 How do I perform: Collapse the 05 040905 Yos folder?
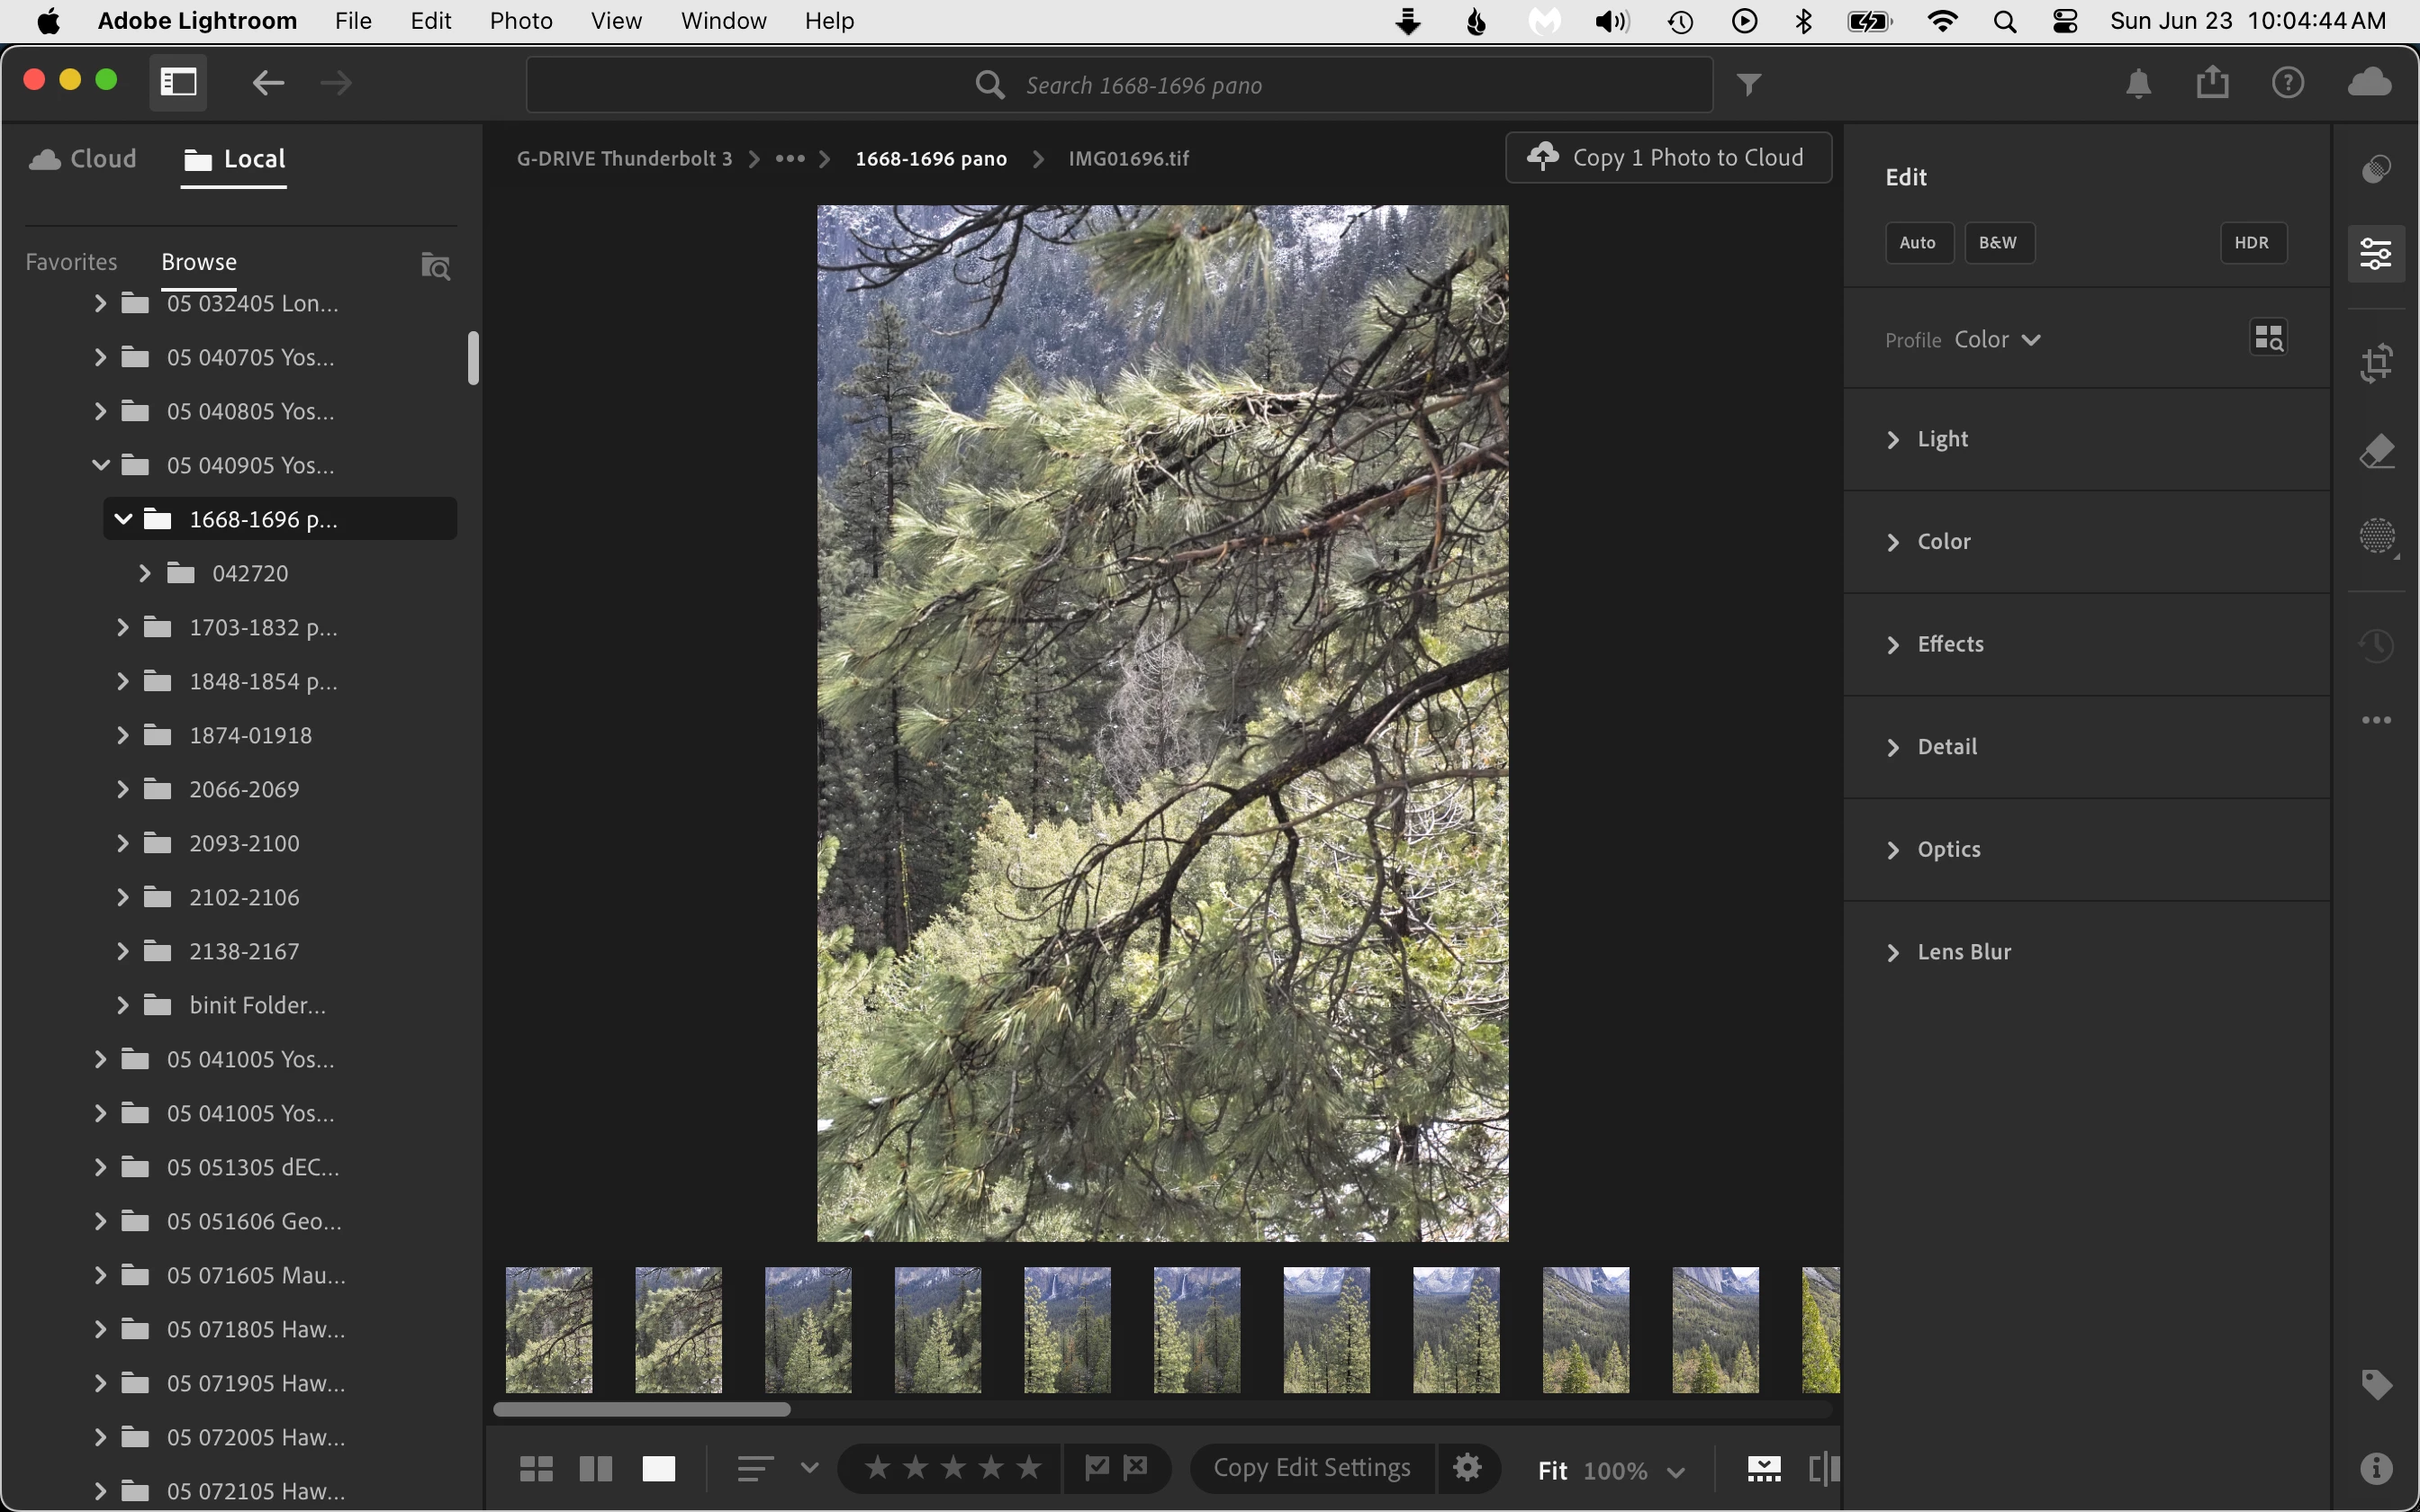point(100,465)
